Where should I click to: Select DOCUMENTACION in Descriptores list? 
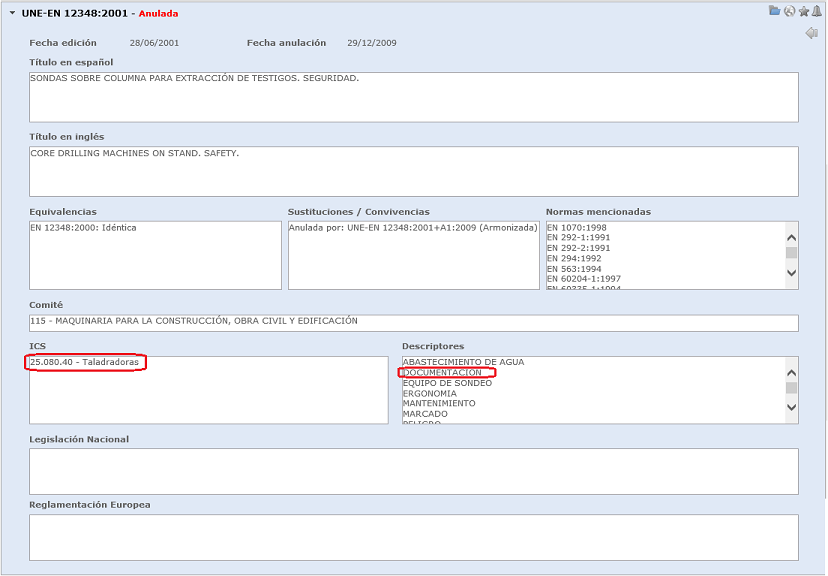[x=441, y=373]
